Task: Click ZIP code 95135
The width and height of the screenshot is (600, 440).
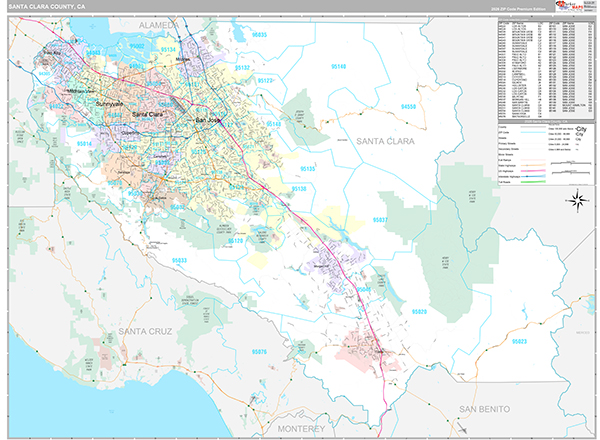Action: click(x=308, y=169)
